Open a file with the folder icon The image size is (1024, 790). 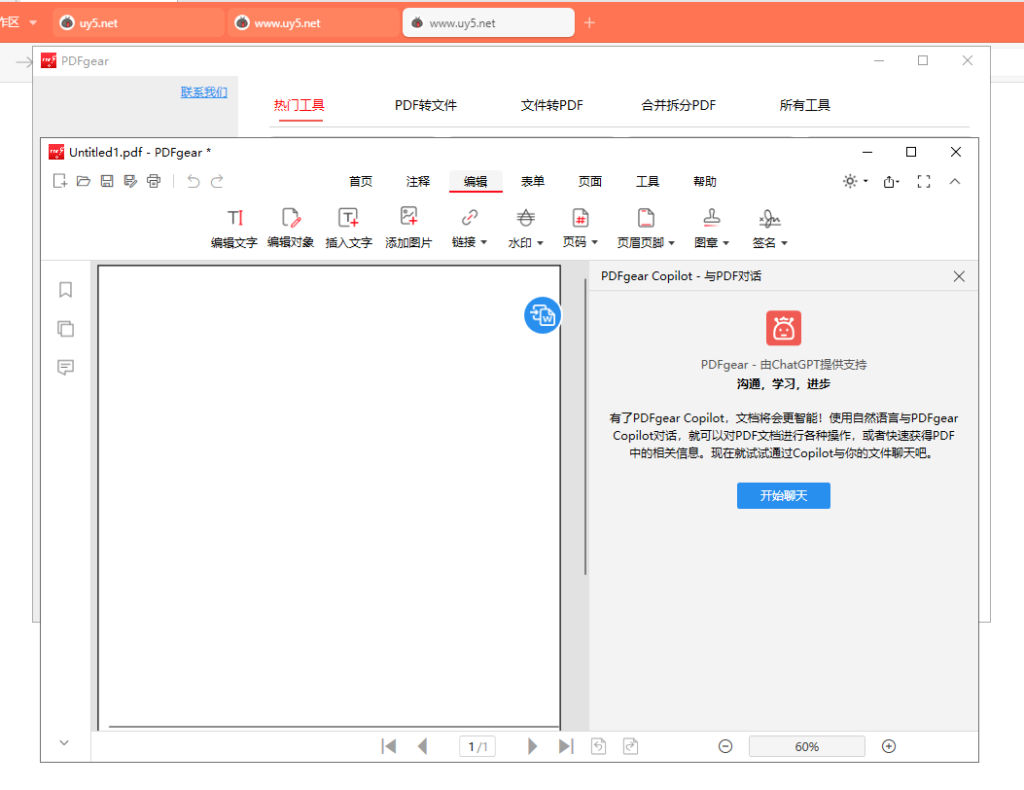tap(84, 181)
